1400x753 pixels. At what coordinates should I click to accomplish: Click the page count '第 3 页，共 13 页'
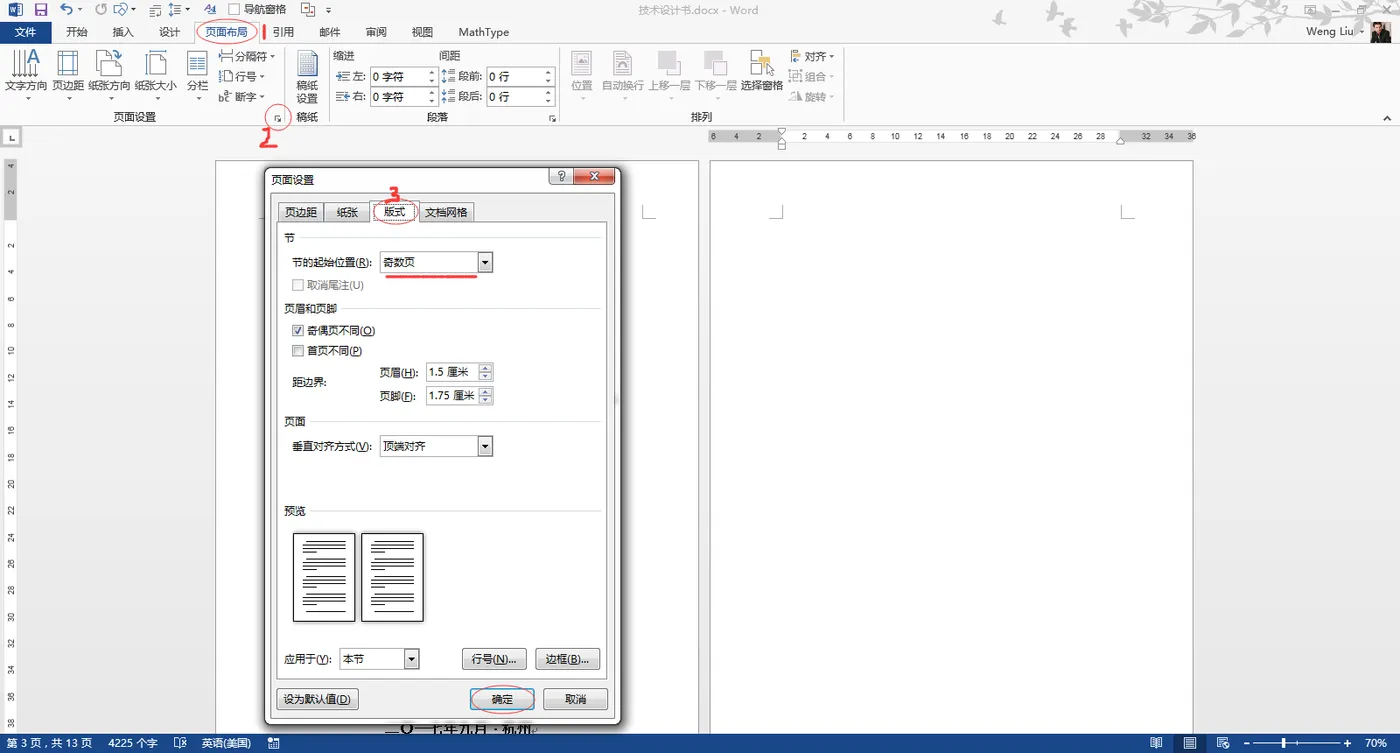[x=49, y=743]
